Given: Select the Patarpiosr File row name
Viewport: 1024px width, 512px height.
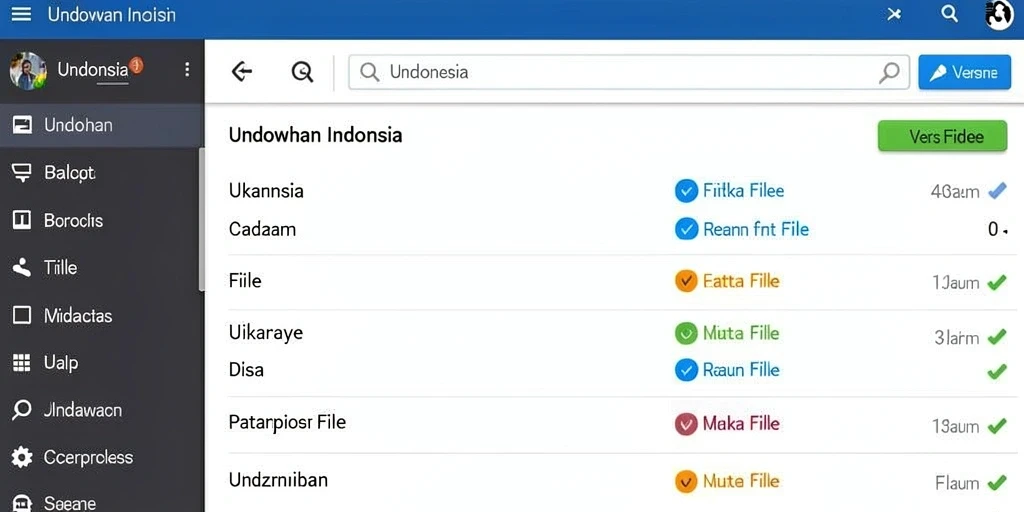Looking at the screenshot, I should (287, 423).
